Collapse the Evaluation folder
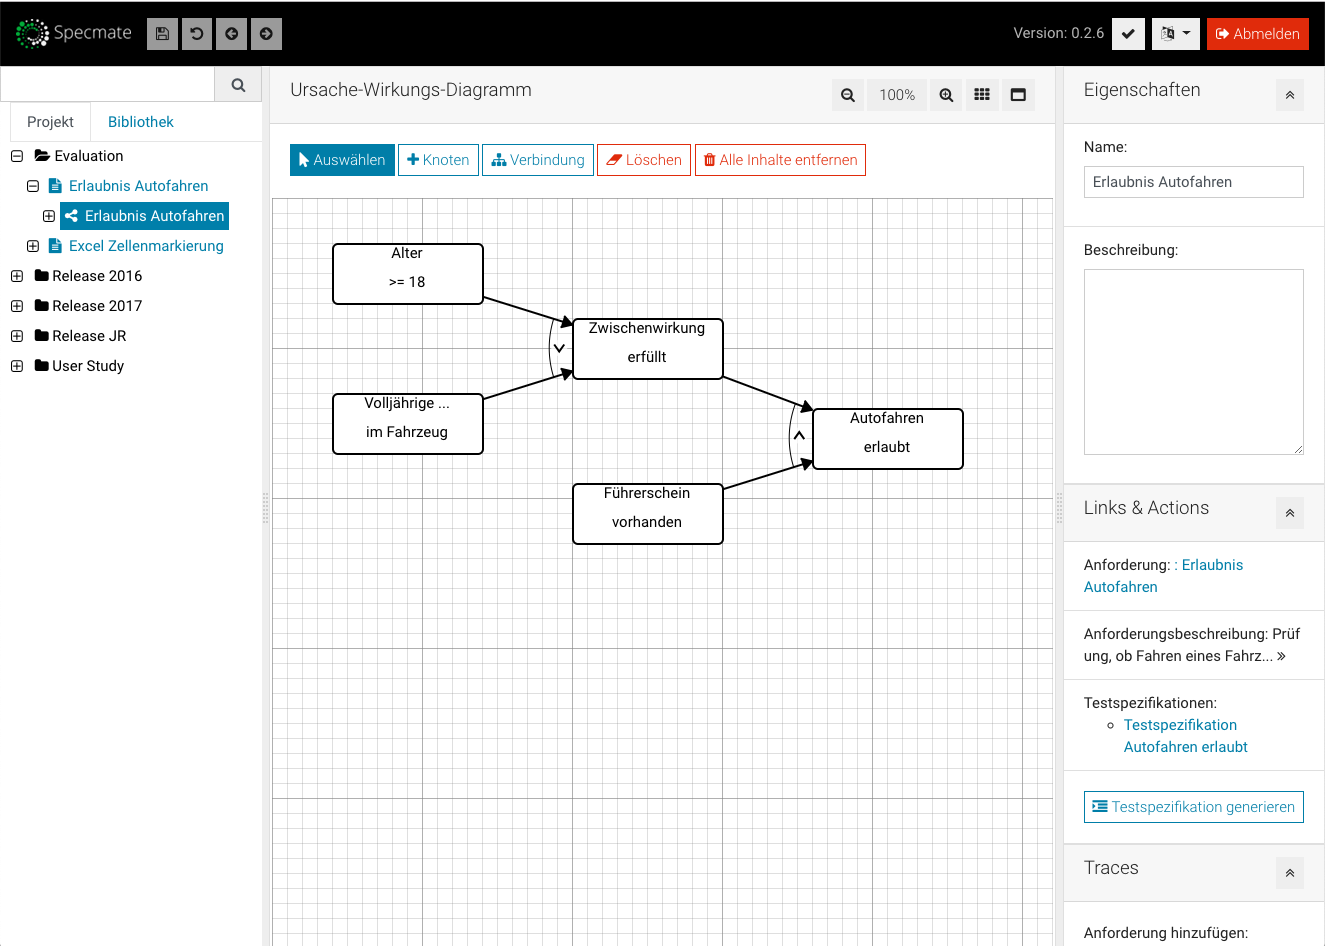 [17, 156]
